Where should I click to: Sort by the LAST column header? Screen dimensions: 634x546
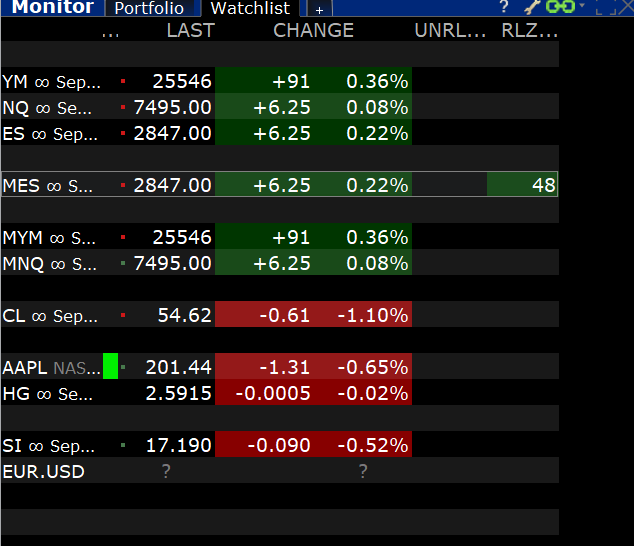click(190, 30)
